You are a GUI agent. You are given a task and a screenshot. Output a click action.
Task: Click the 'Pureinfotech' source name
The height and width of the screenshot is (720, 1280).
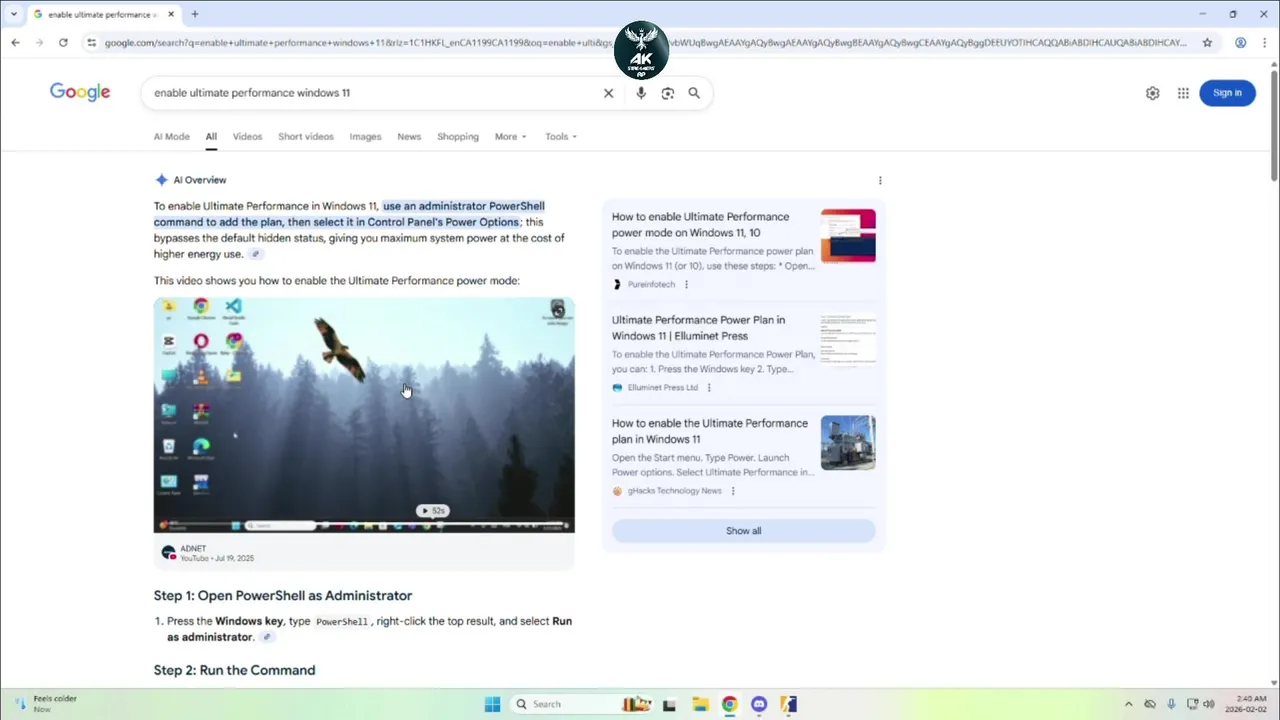[x=651, y=285]
